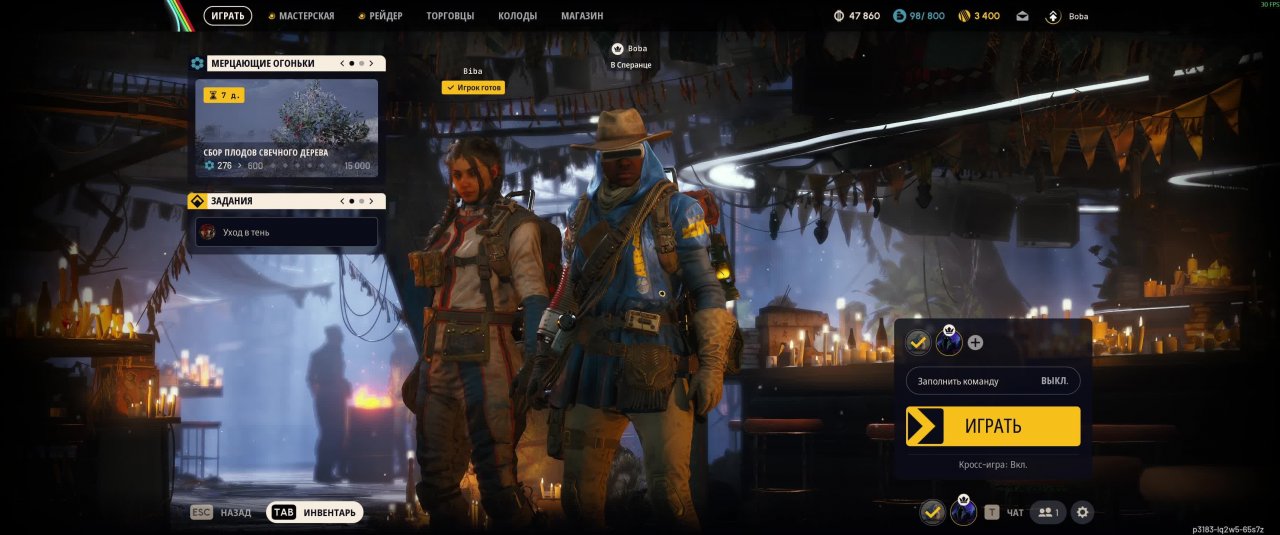This screenshot has height=535, width=1280.
Task: Open the Чат label
Action: point(1015,513)
